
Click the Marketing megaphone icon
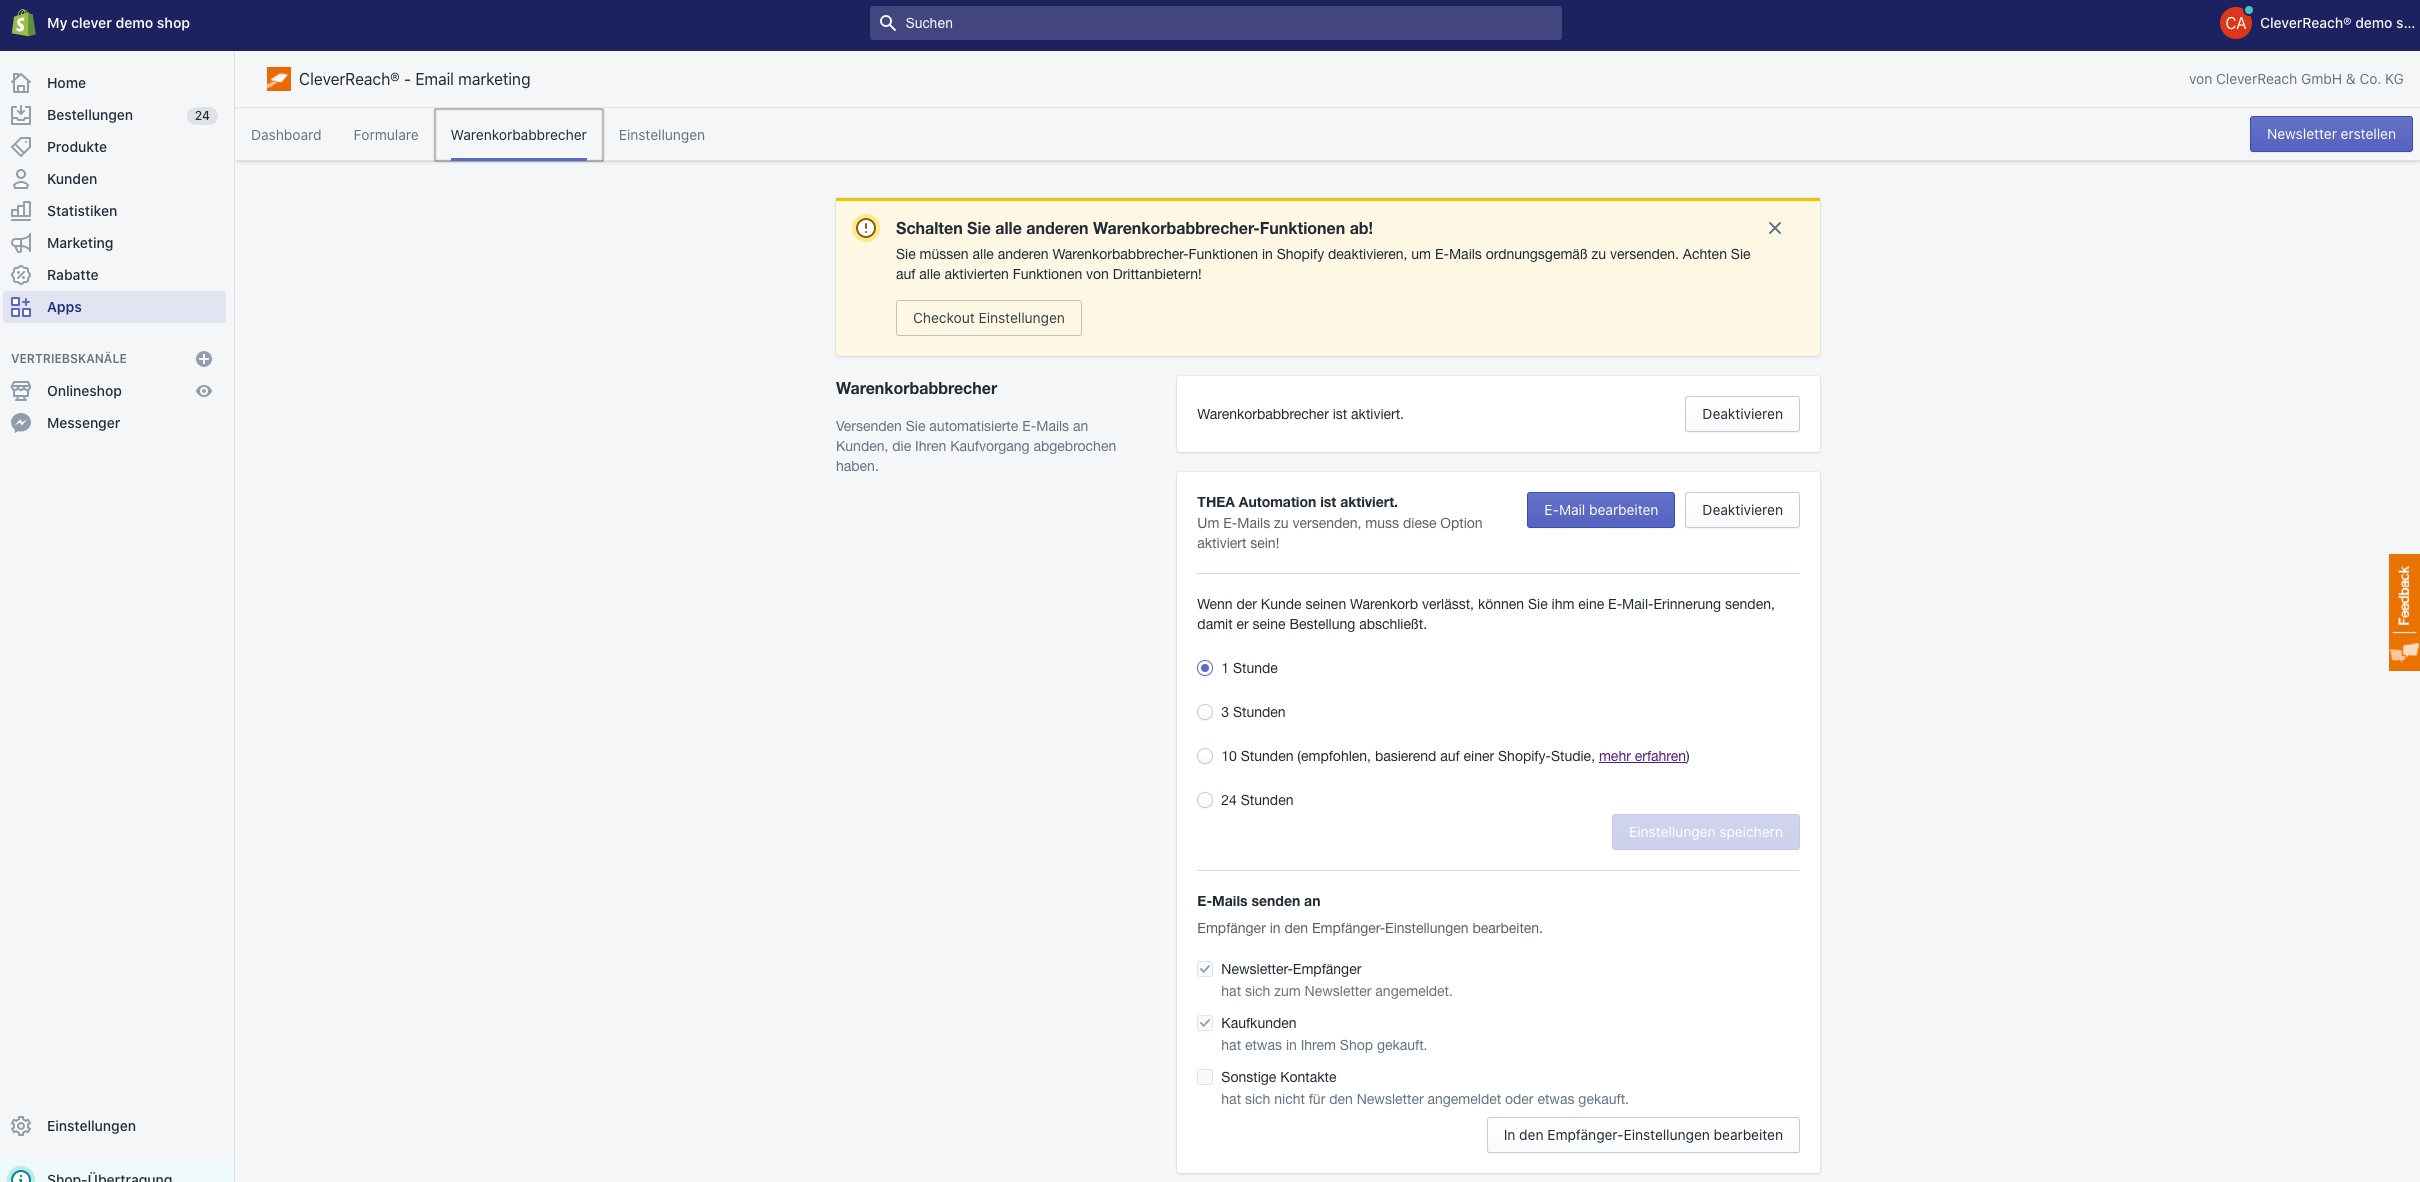coord(21,243)
